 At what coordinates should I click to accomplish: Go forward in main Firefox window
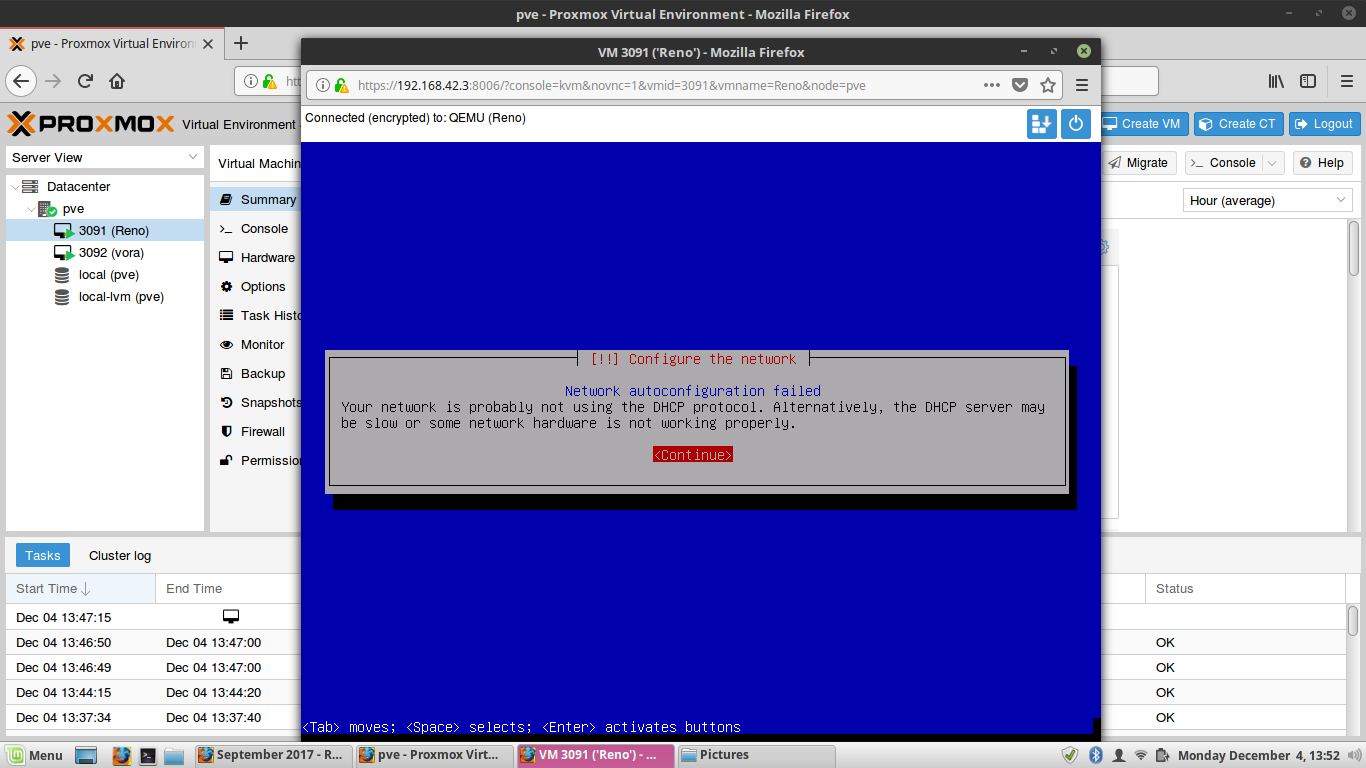click(53, 81)
